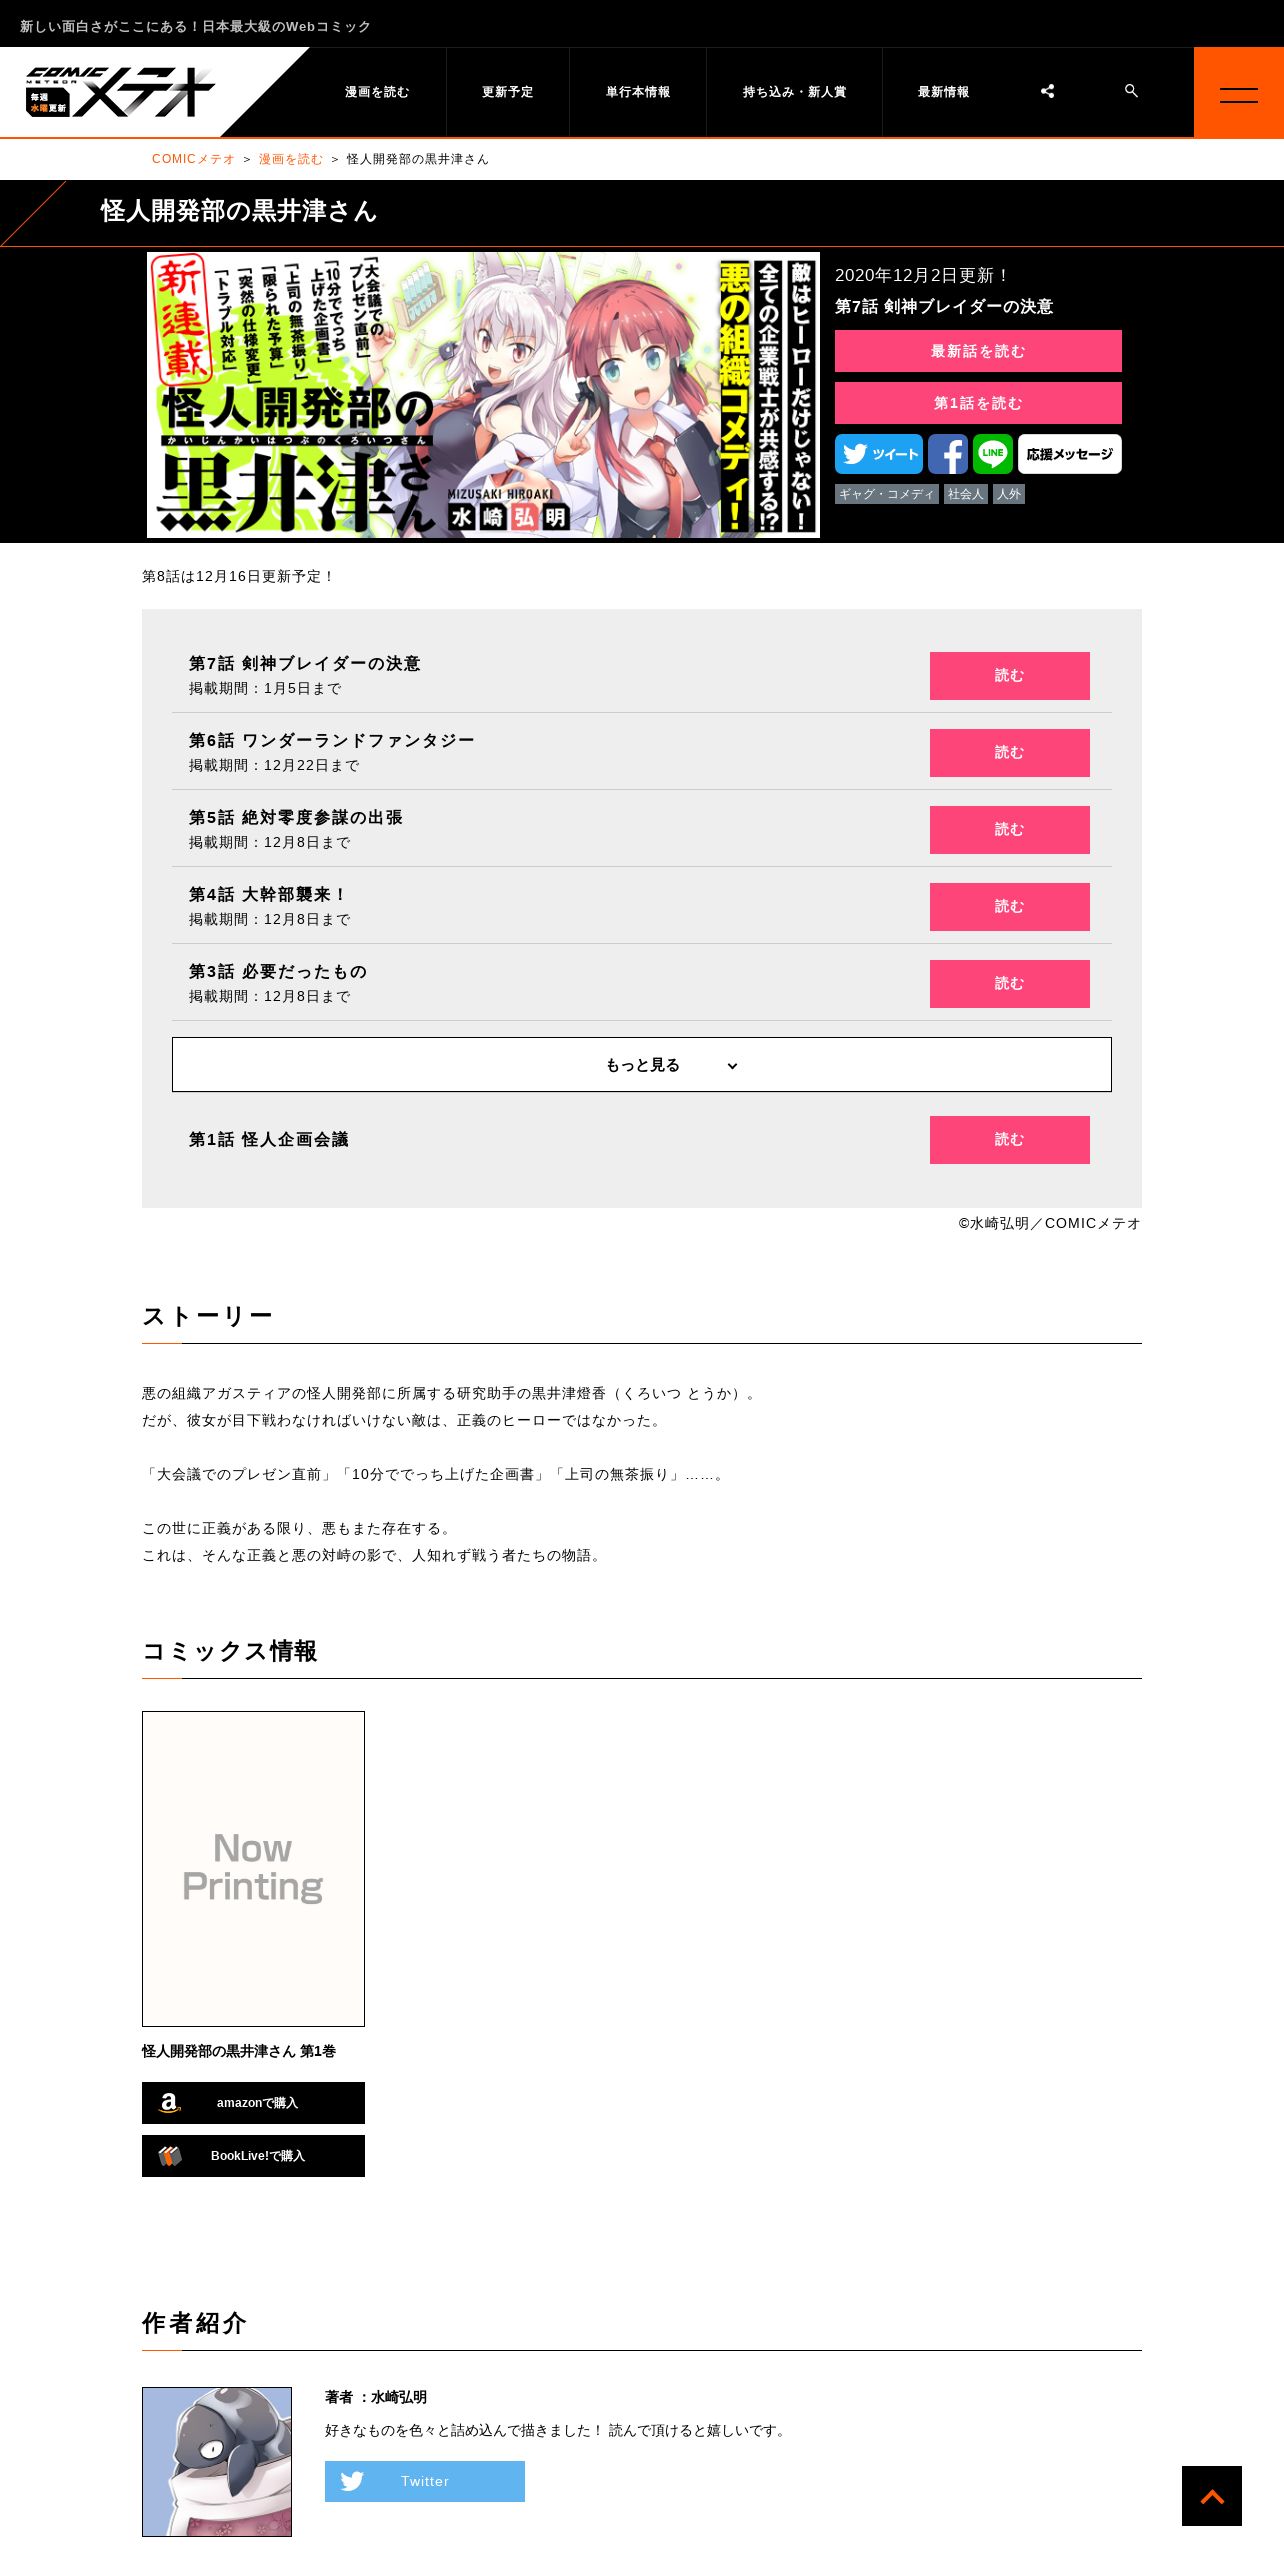Open the orange hamburger menu
Image resolution: width=1284 pixels, height=2568 pixels.
[x=1239, y=92]
